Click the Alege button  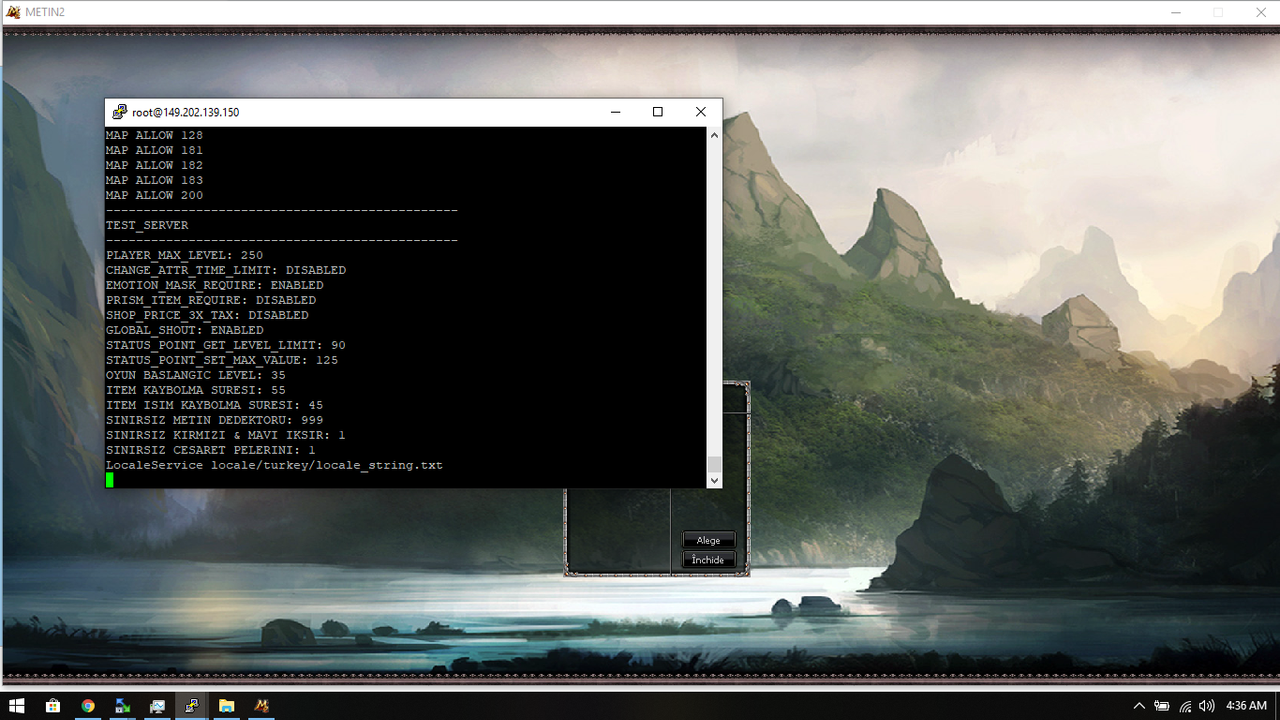click(x=708, y=540)
